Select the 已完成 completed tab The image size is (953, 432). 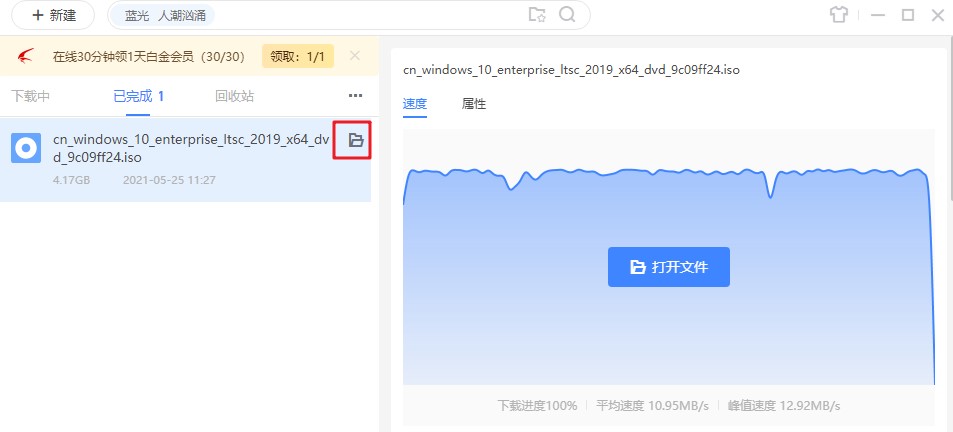(138, 96)
